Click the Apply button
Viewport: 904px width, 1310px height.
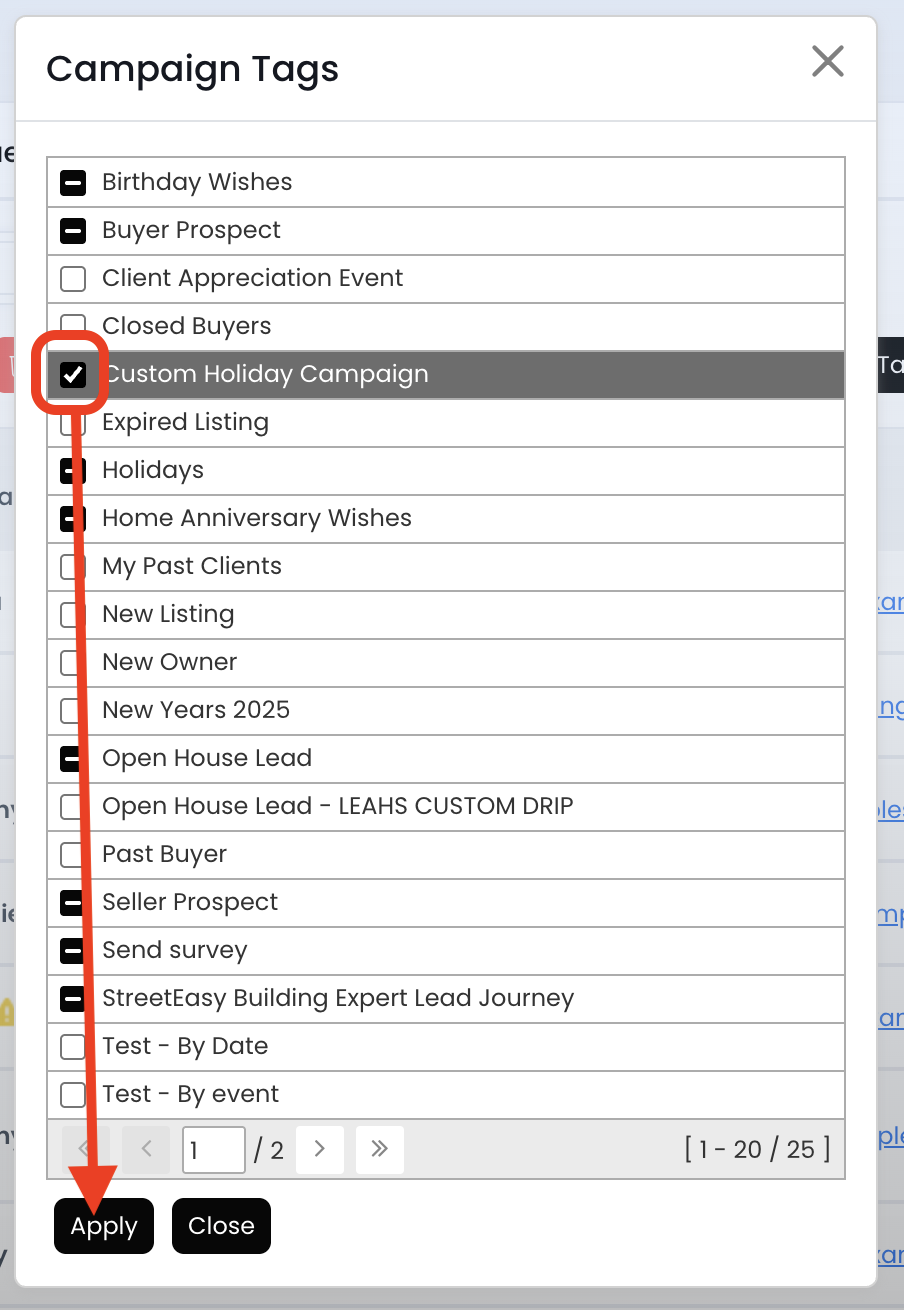[x=104, y=1226]
